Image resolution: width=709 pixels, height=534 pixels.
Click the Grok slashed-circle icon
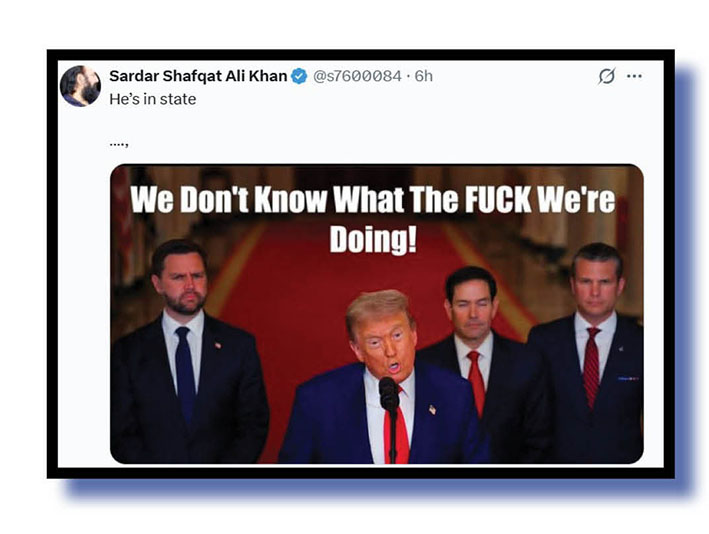tap(606, 76)
